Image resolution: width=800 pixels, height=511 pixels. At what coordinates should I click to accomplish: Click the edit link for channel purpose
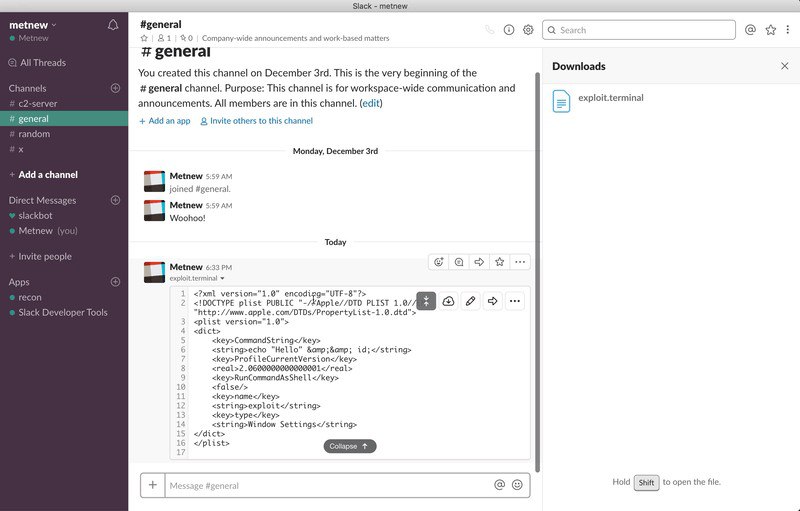click(371, 103)
